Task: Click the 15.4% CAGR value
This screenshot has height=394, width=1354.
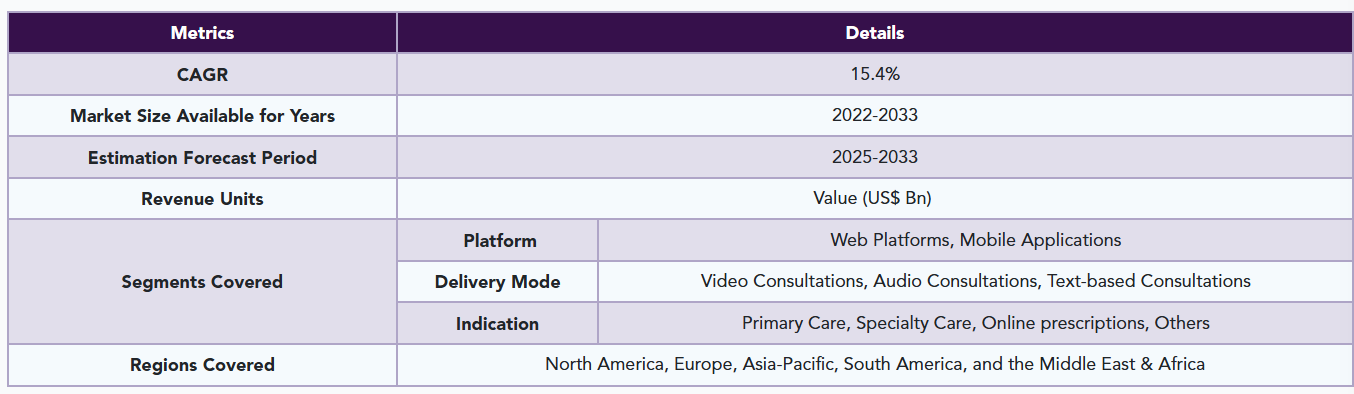Action: (875, 74)
